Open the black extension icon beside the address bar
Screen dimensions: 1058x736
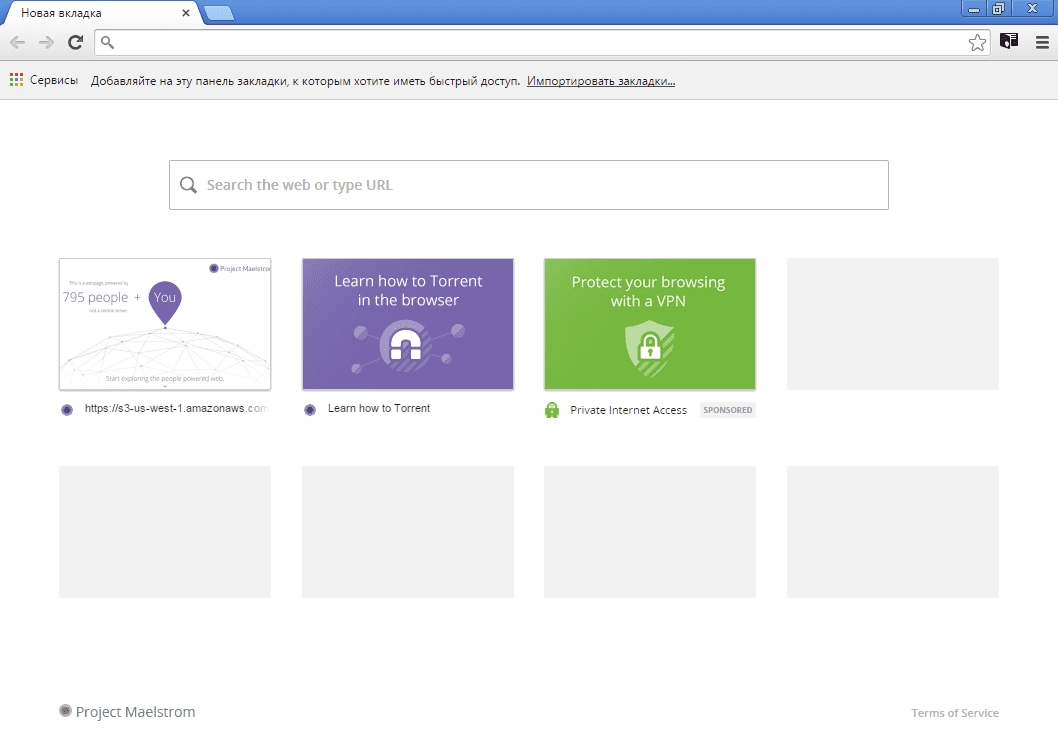[1009, 42]
